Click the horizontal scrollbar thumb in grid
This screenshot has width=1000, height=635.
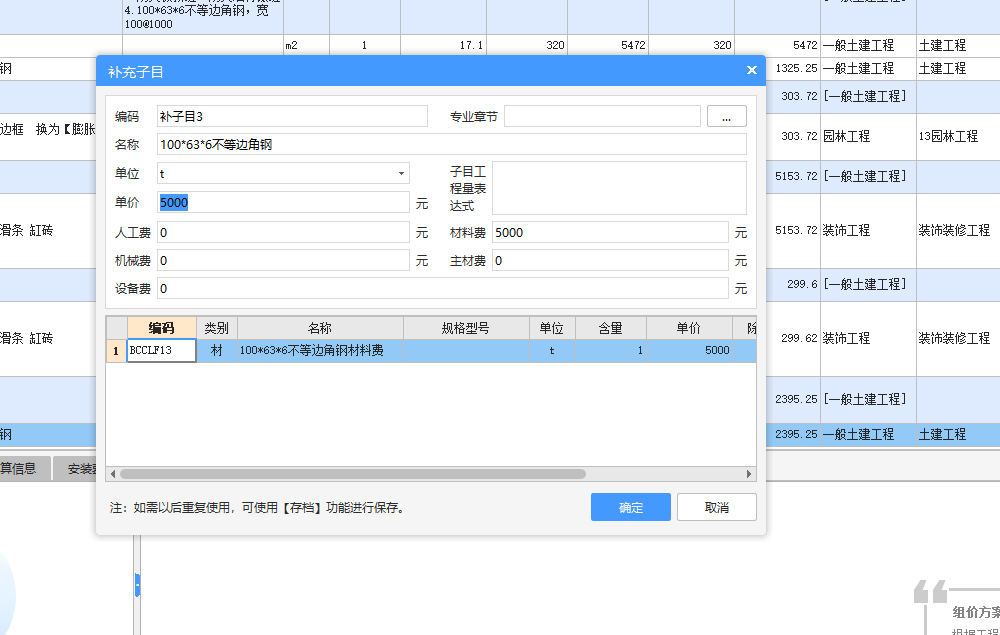click(x=353, y=474)
